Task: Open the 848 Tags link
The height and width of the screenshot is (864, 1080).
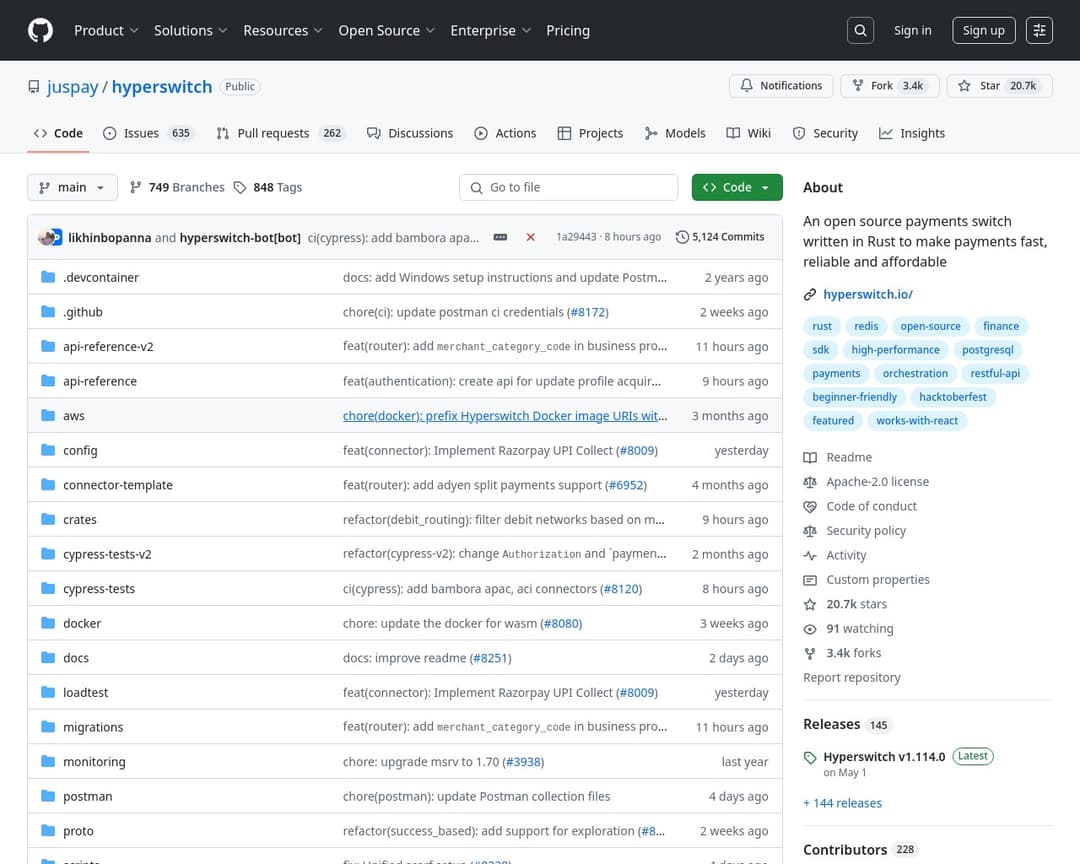Action: point(268,187)
